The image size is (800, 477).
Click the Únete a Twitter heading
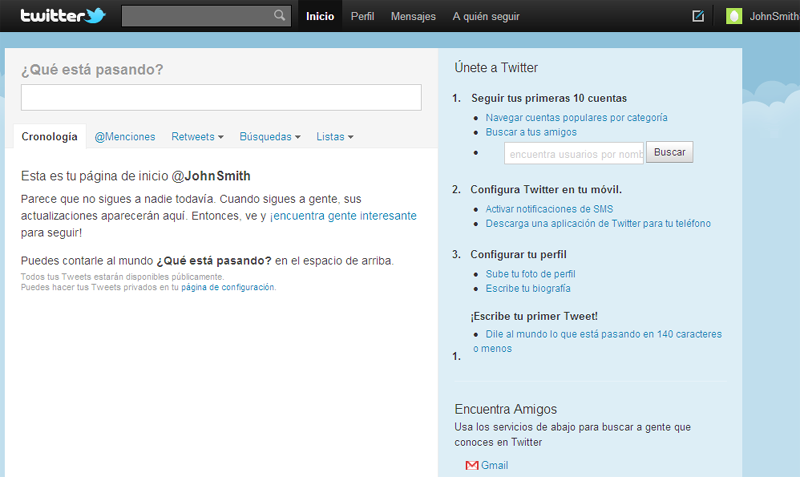coord(496,68)
